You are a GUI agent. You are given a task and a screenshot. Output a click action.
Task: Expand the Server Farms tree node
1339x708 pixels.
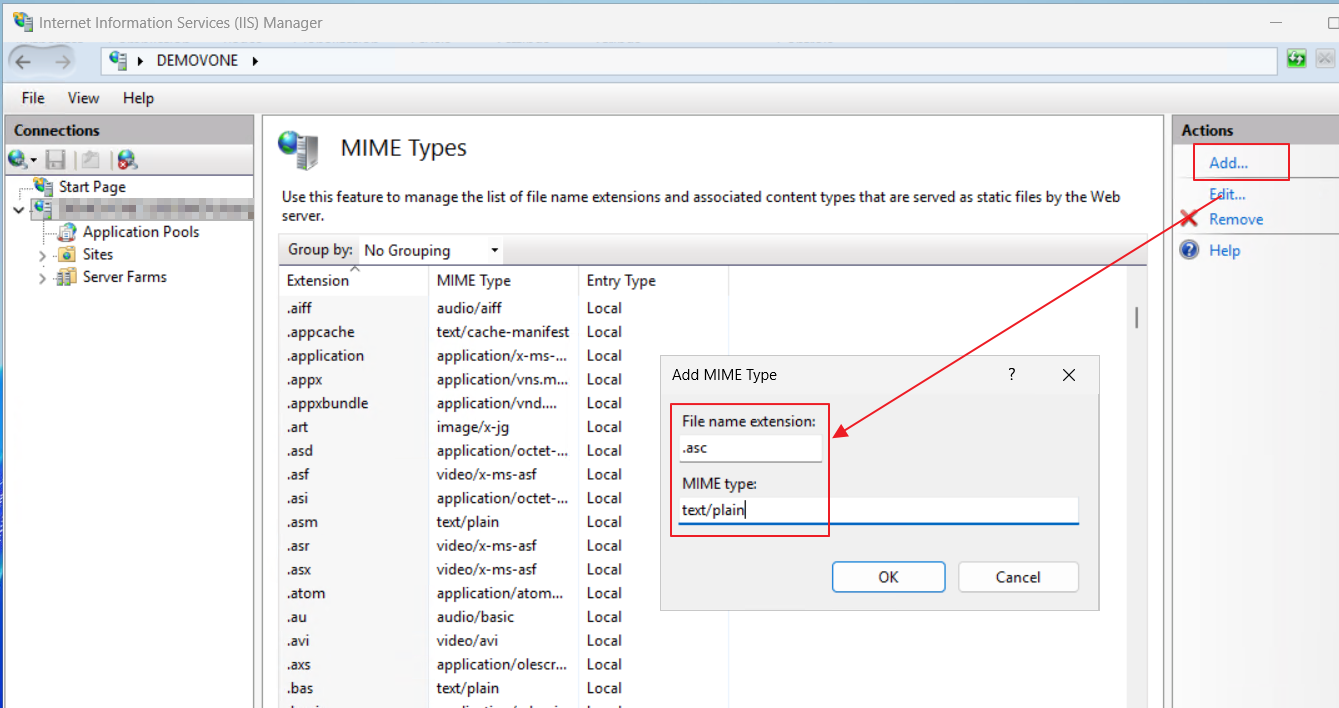pyautogui.click(x=42, y=278)
